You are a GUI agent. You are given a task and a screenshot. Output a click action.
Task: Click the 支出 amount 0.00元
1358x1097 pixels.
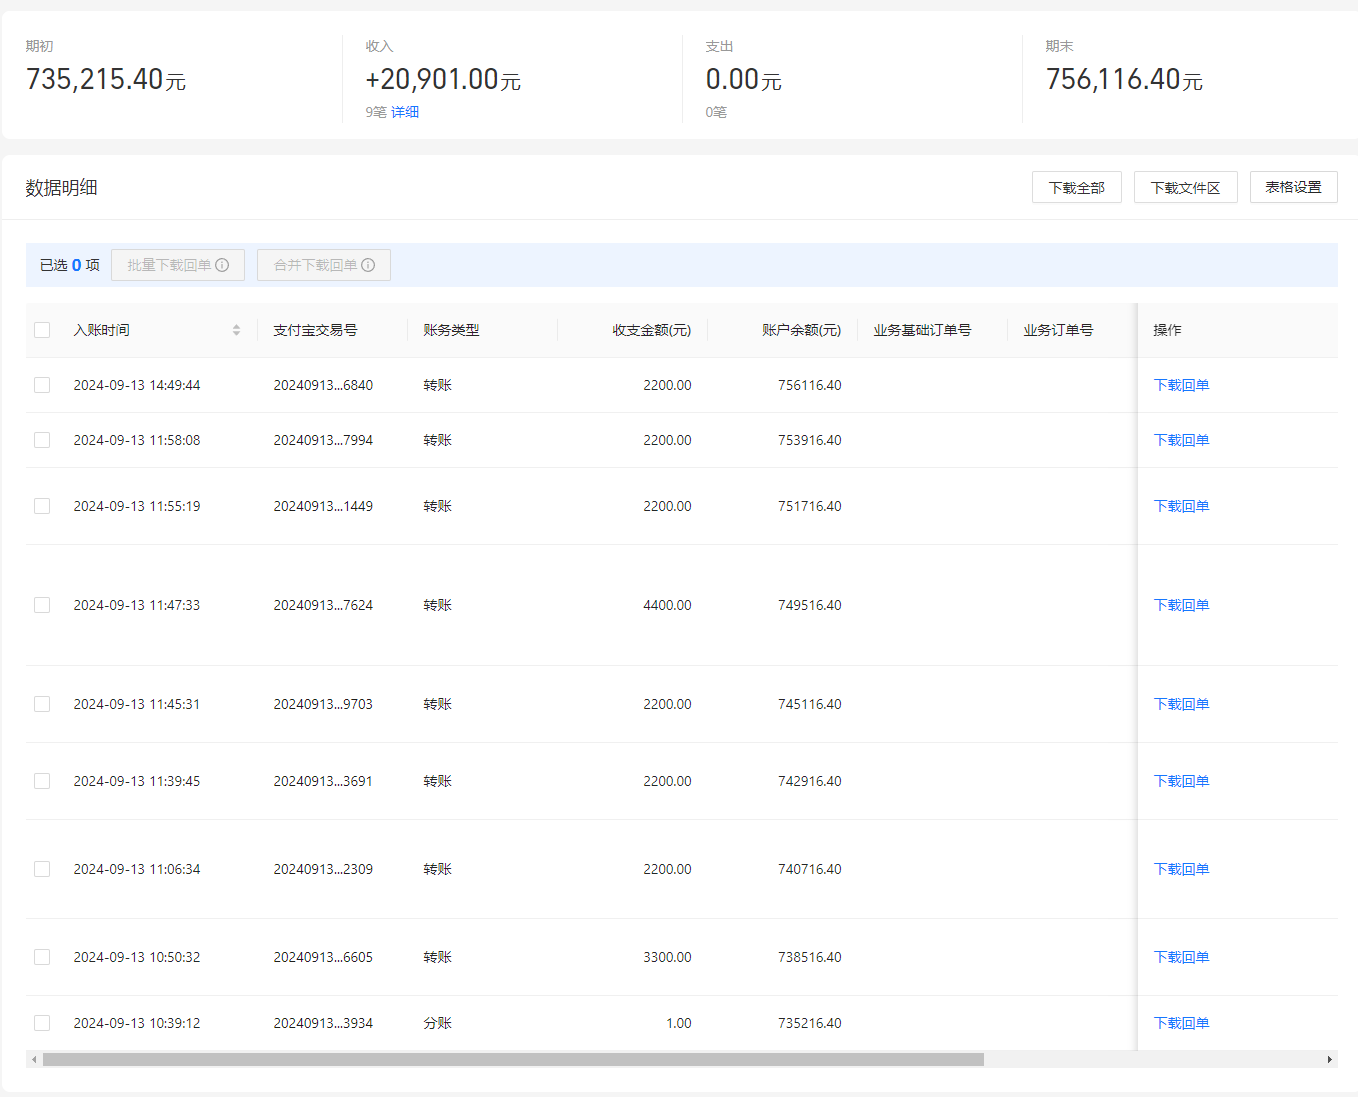coord(743,79)
